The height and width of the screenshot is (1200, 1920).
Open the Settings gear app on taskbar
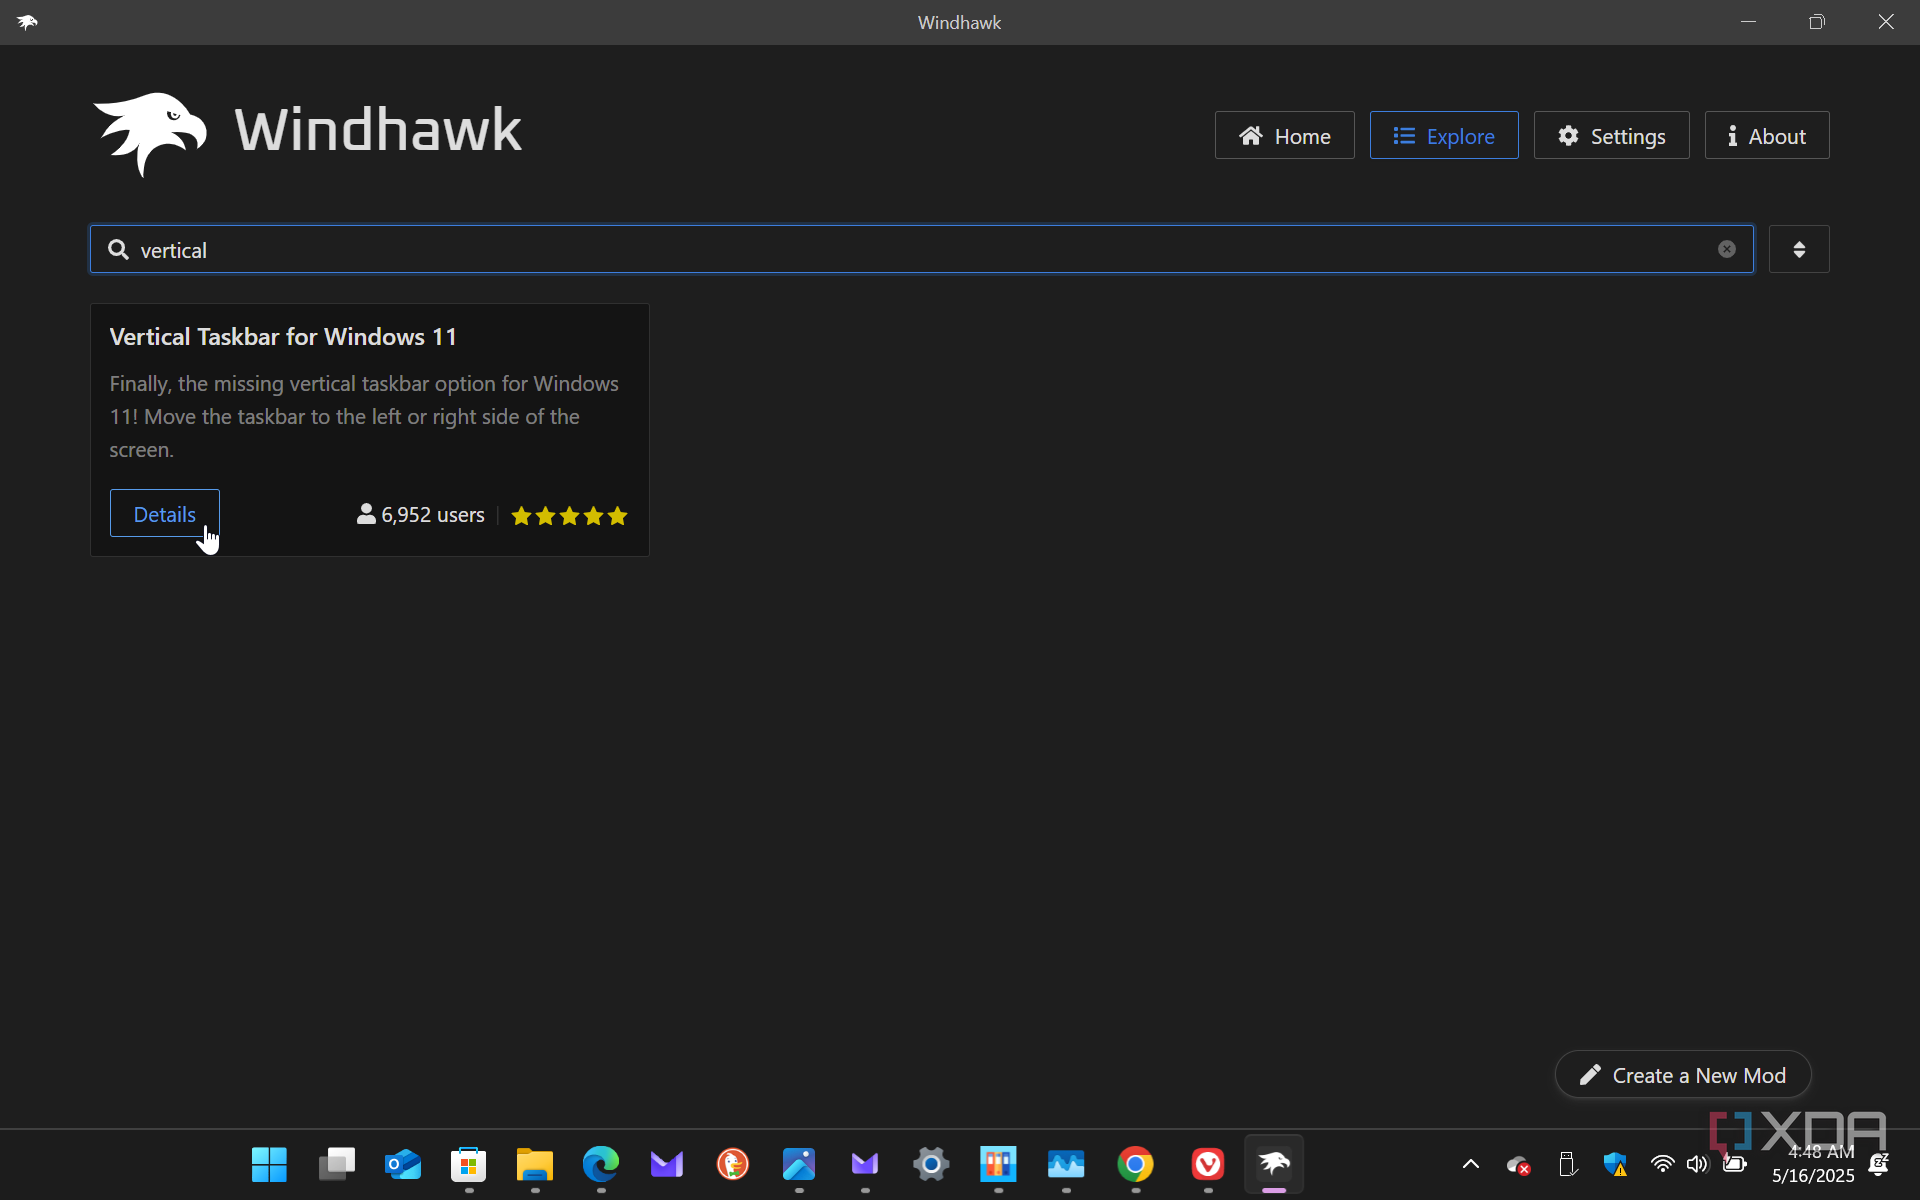click(x=931, y=1164)
